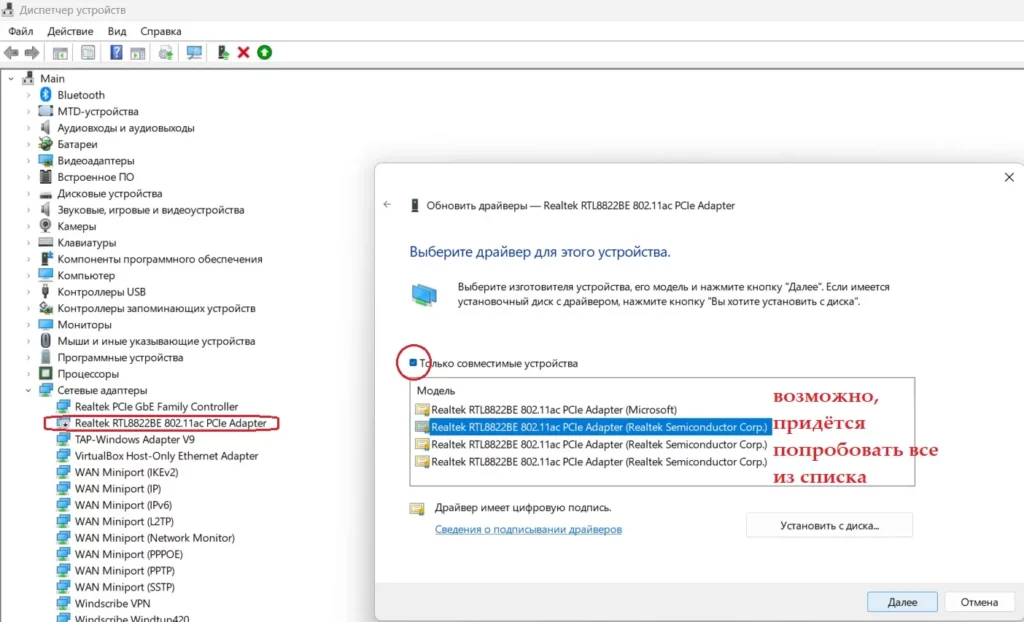1024x622 pixels.
Task: Click the Отмена button
Action: 979,602
